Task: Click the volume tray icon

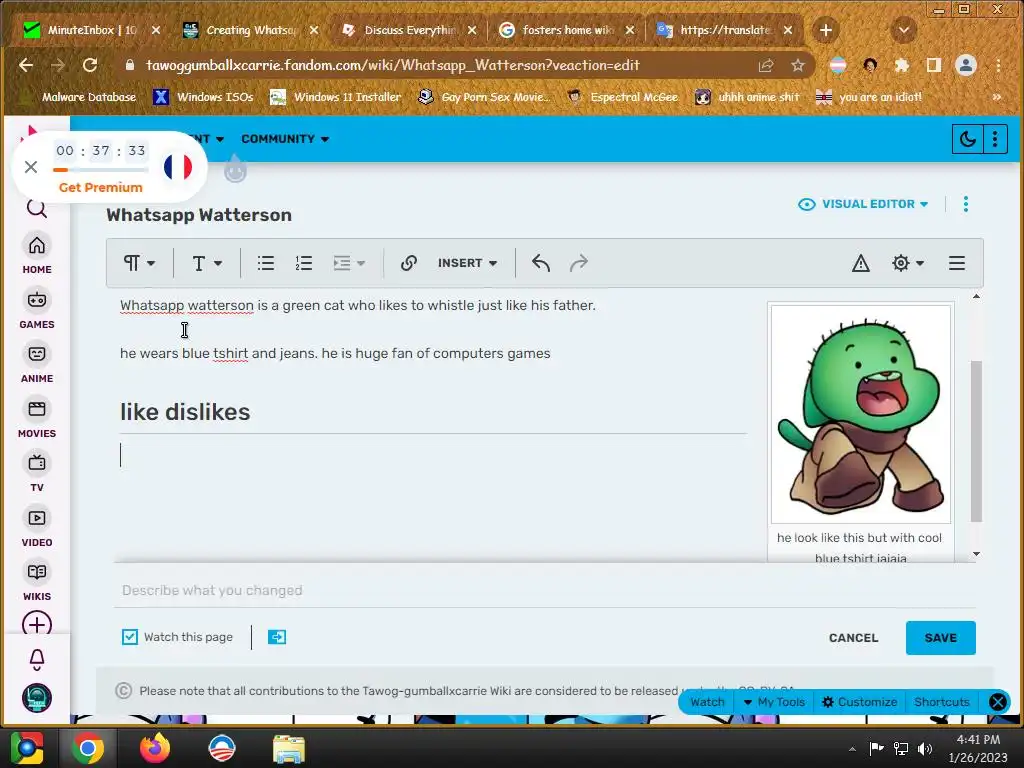Action: click(925, 748)
